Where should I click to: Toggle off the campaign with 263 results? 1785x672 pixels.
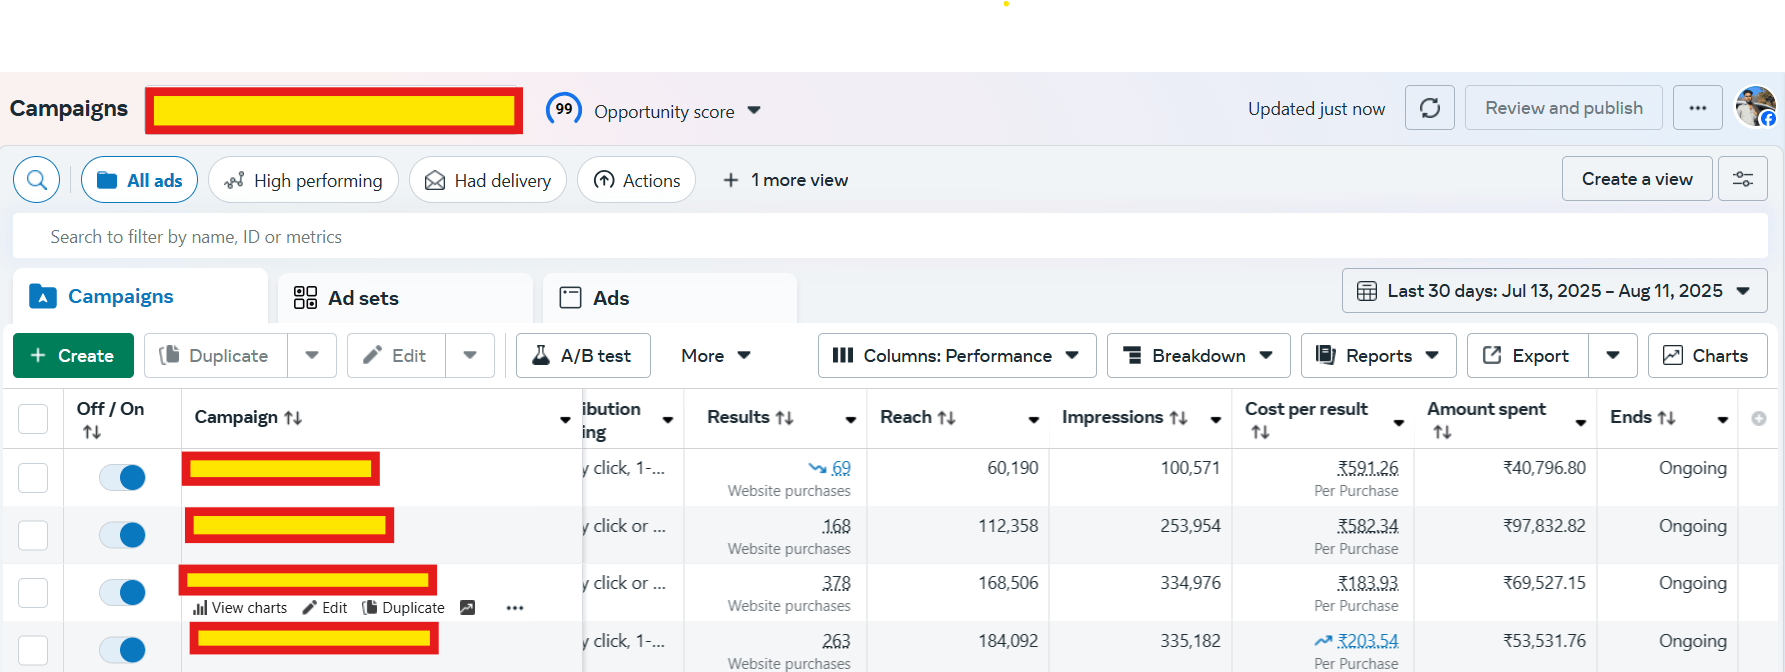[x=122, y=650]
